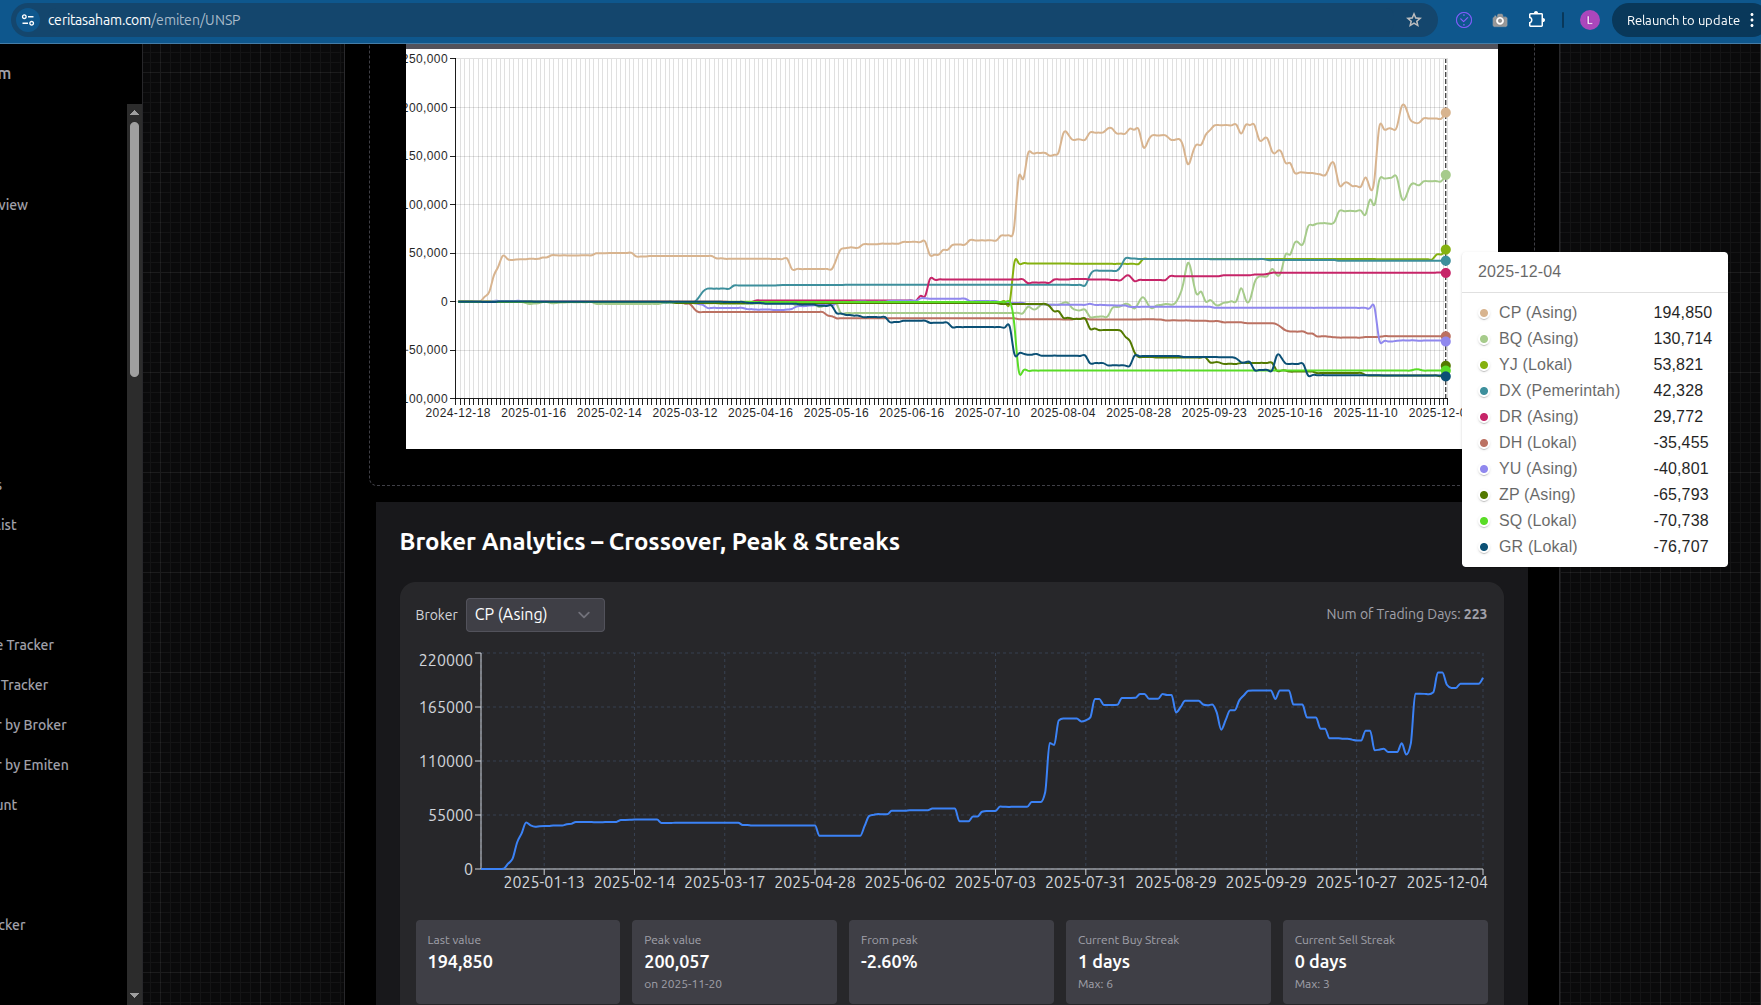Image resolution: width=1761 pixels, height=1005 pixels.
Task: Open the 'by Emiten' sidebar menu item
Action: click(36, 765)
